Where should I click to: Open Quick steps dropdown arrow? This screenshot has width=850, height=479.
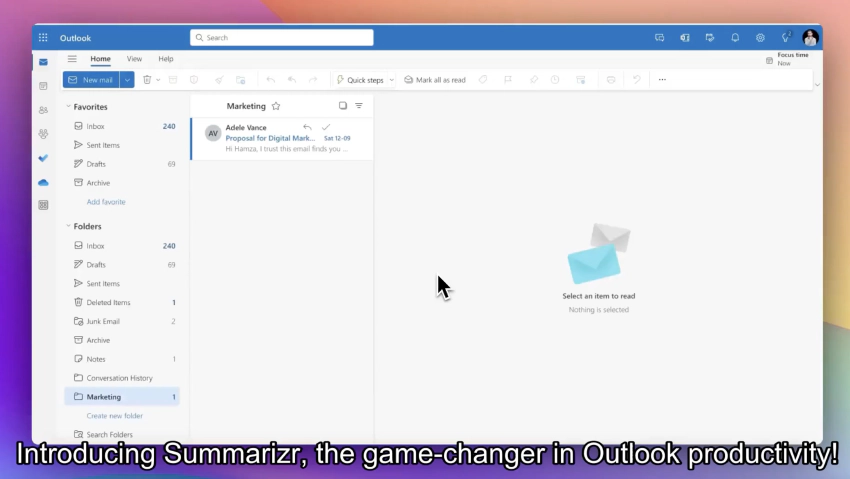point(391,80)
